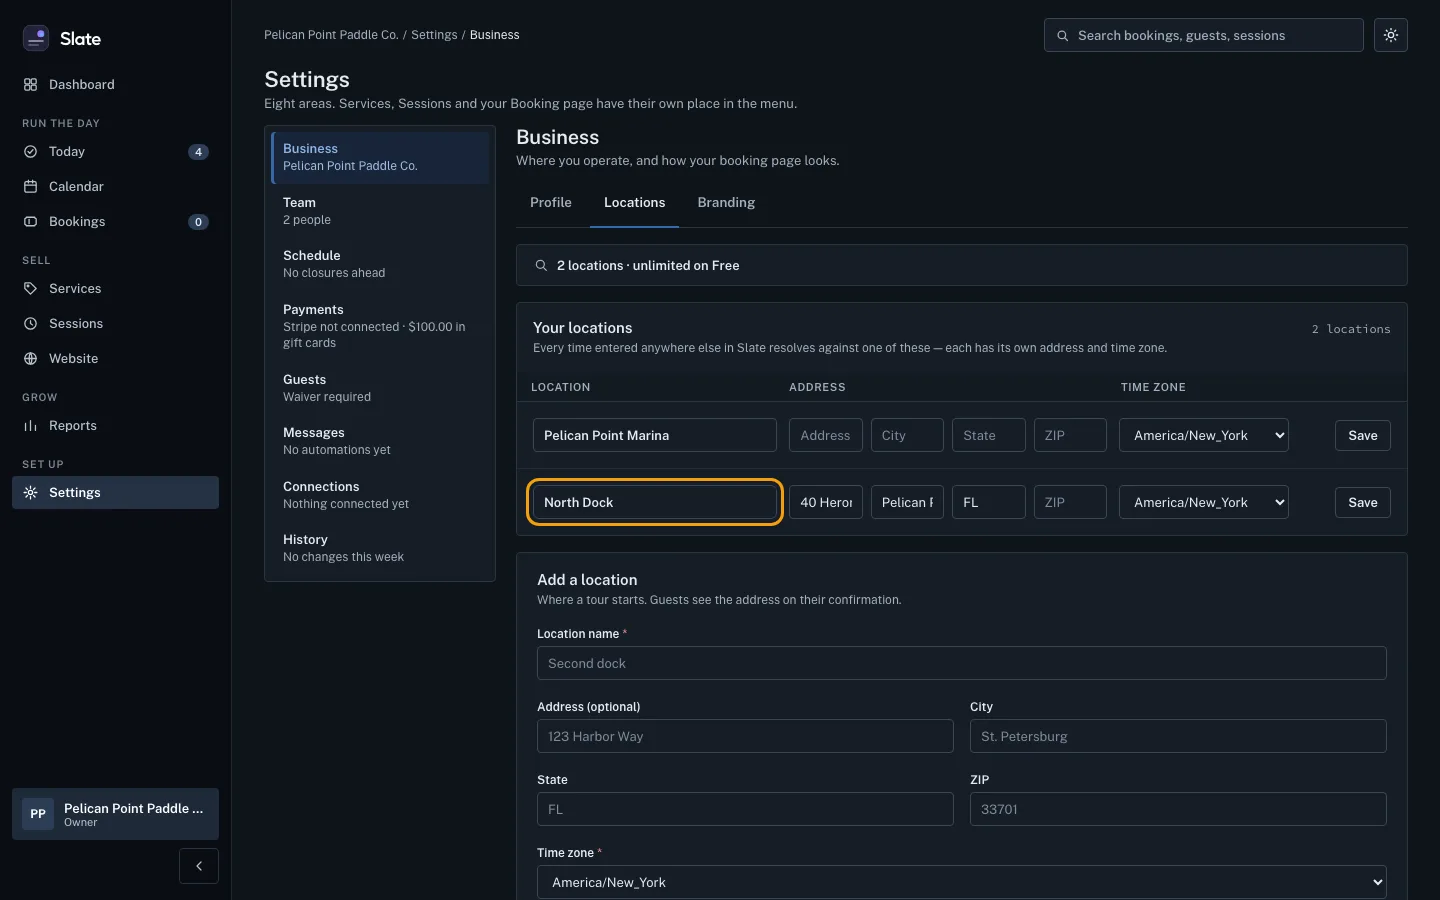Click the ZIP field in Add a location form
Screen dimensions: 1440x900
[x=1178, y=809]
